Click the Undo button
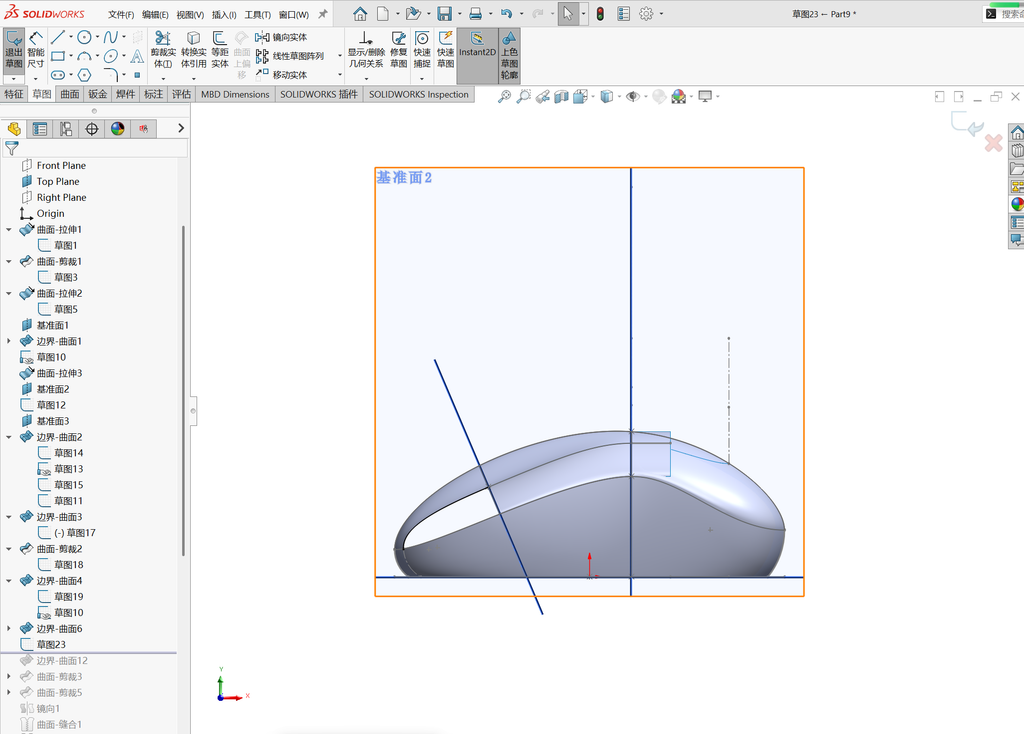1024x734 pixels. (506, 14)
